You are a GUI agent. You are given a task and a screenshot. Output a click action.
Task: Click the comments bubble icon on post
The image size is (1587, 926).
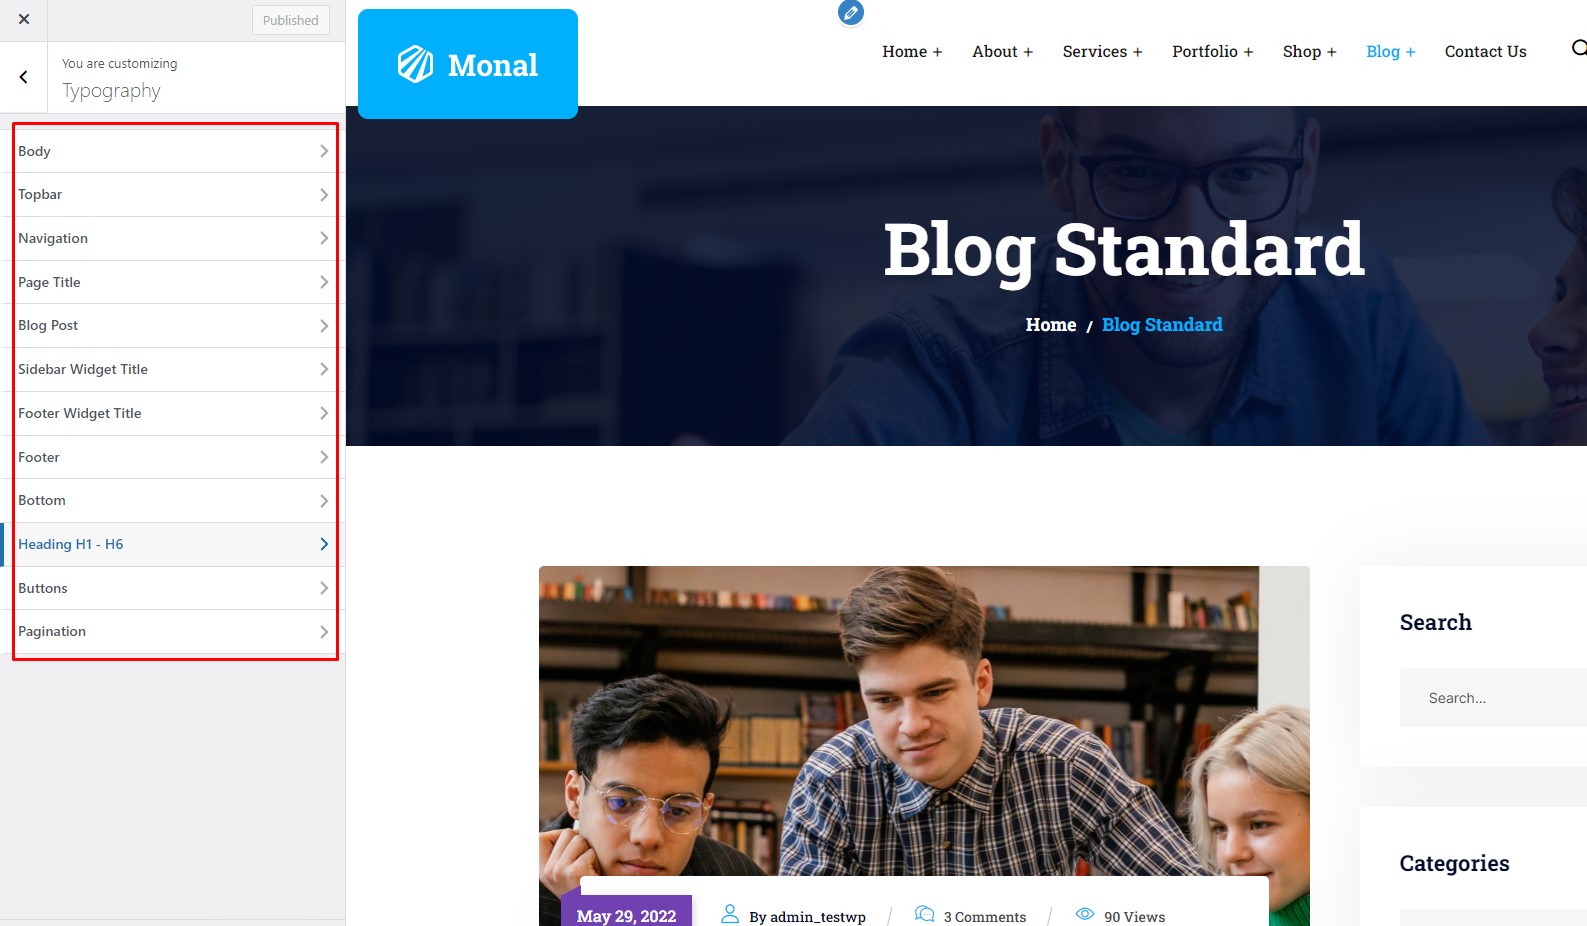point(924,914)
